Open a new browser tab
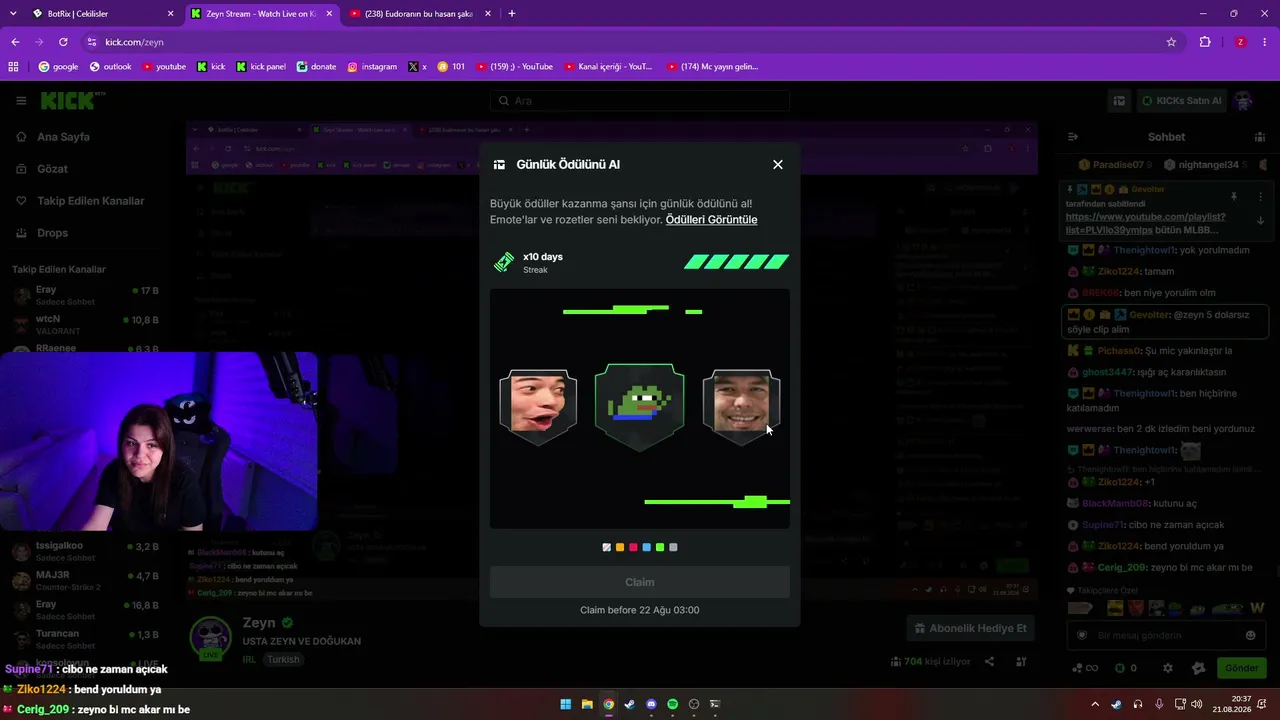 pyautogui.click(x=512, y=14)
